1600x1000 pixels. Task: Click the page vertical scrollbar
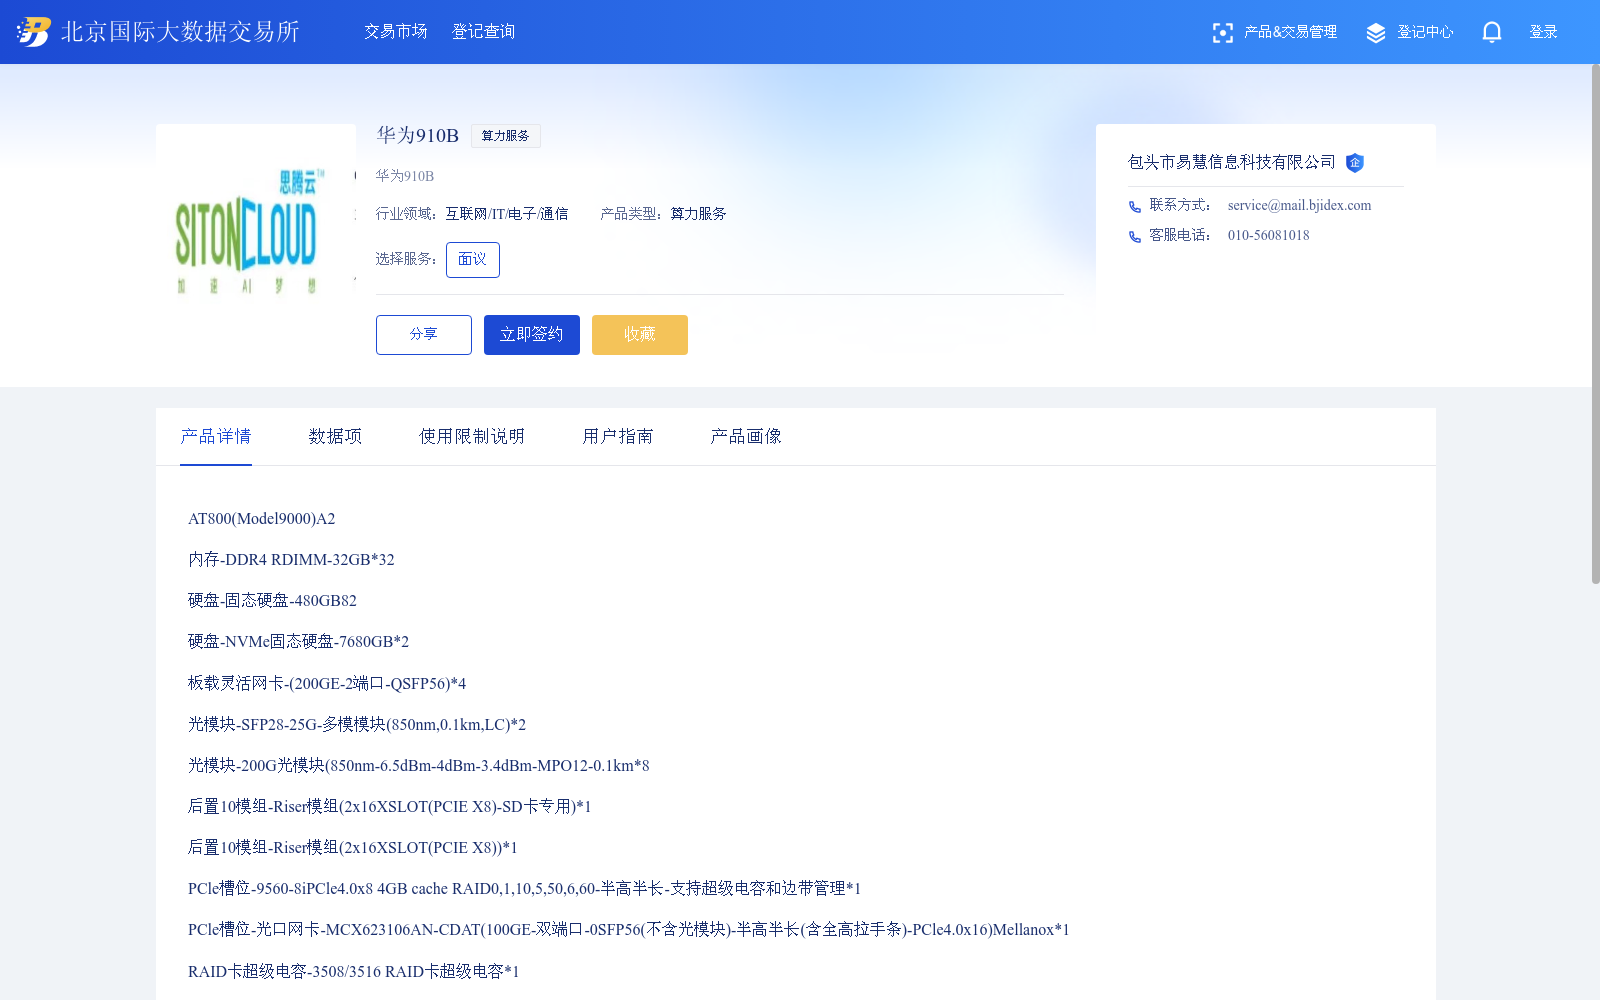tap(1595, 324)
